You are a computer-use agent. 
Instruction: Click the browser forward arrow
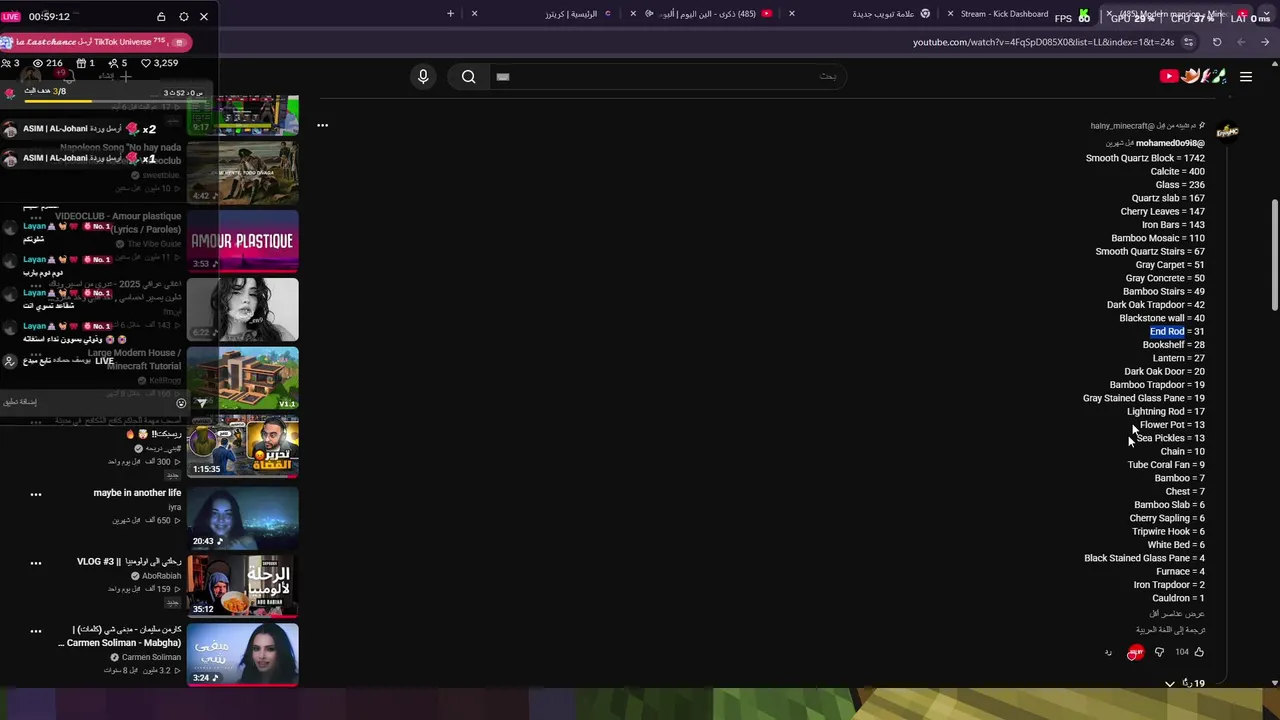1241,42
